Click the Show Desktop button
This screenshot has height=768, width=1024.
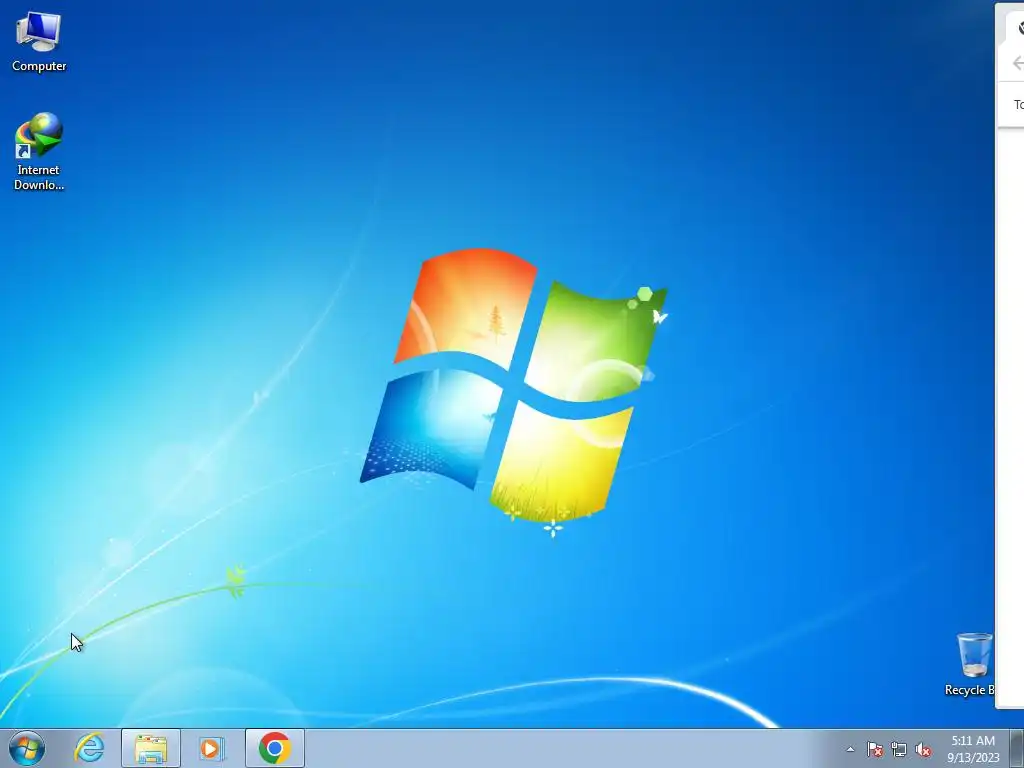[1017, 749]
